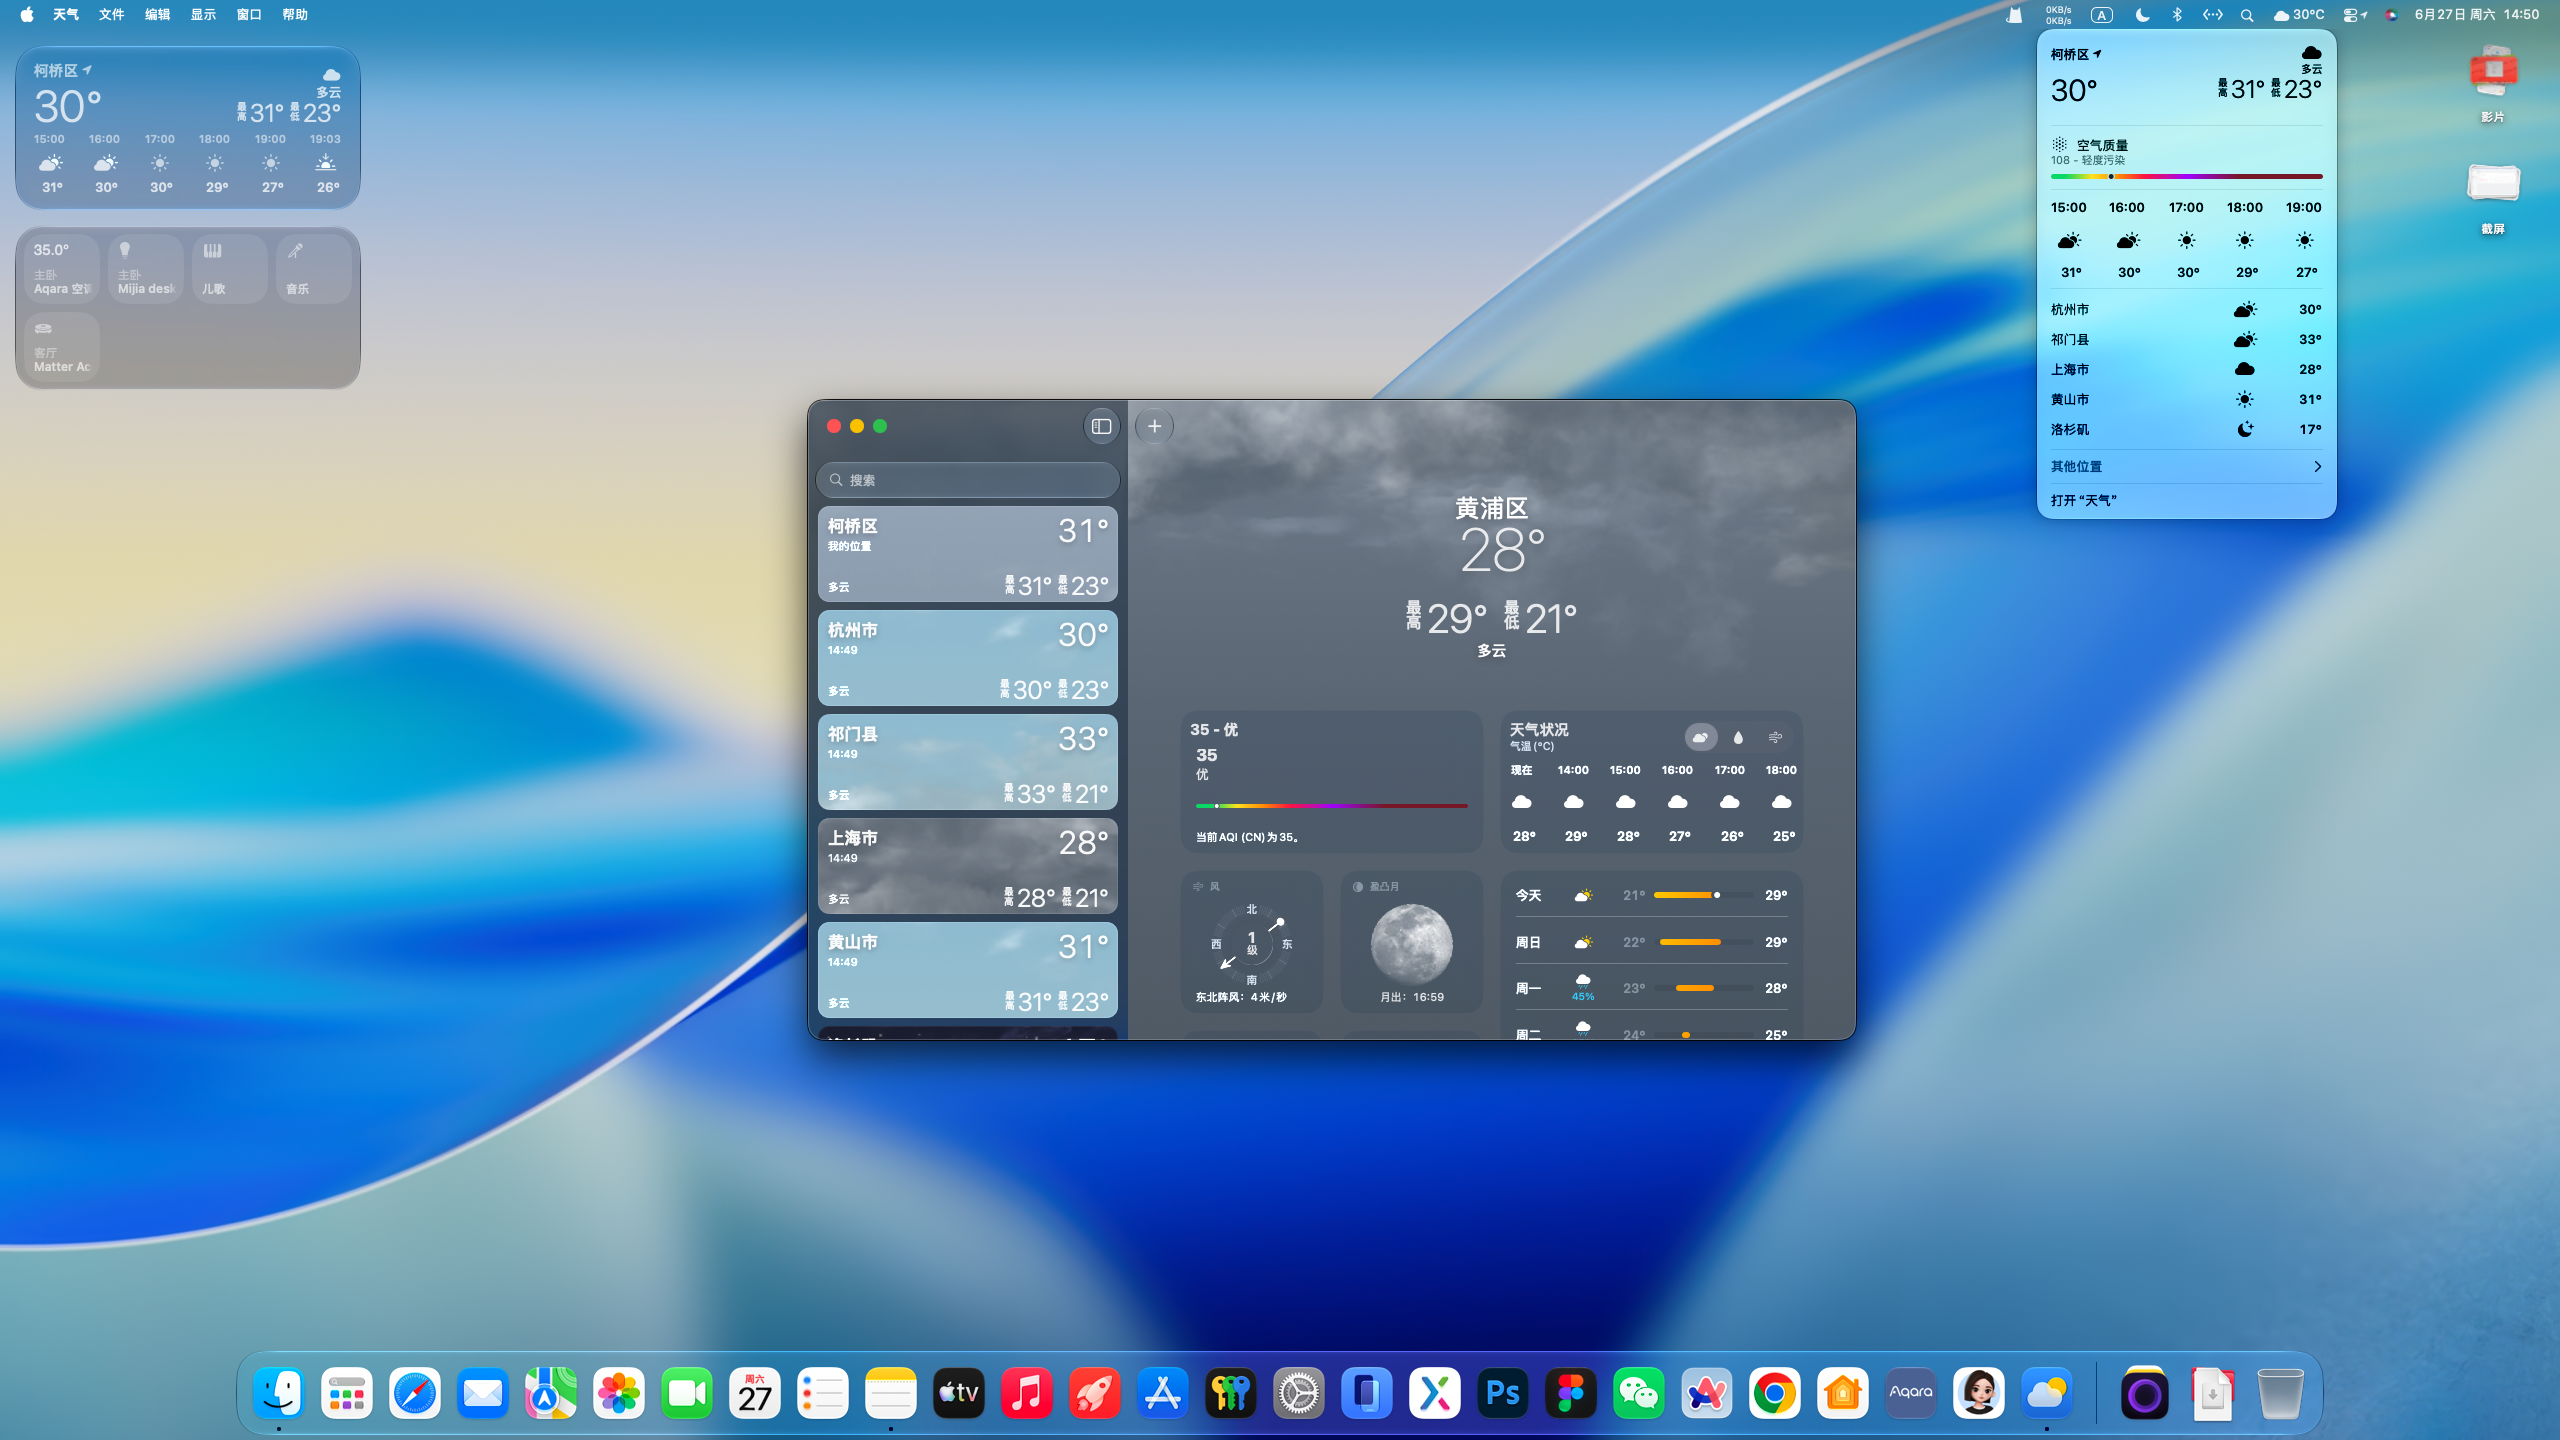Toggle the 音乐 tile in Home widget
The image size is (2560, 1440).
(314, 268)
